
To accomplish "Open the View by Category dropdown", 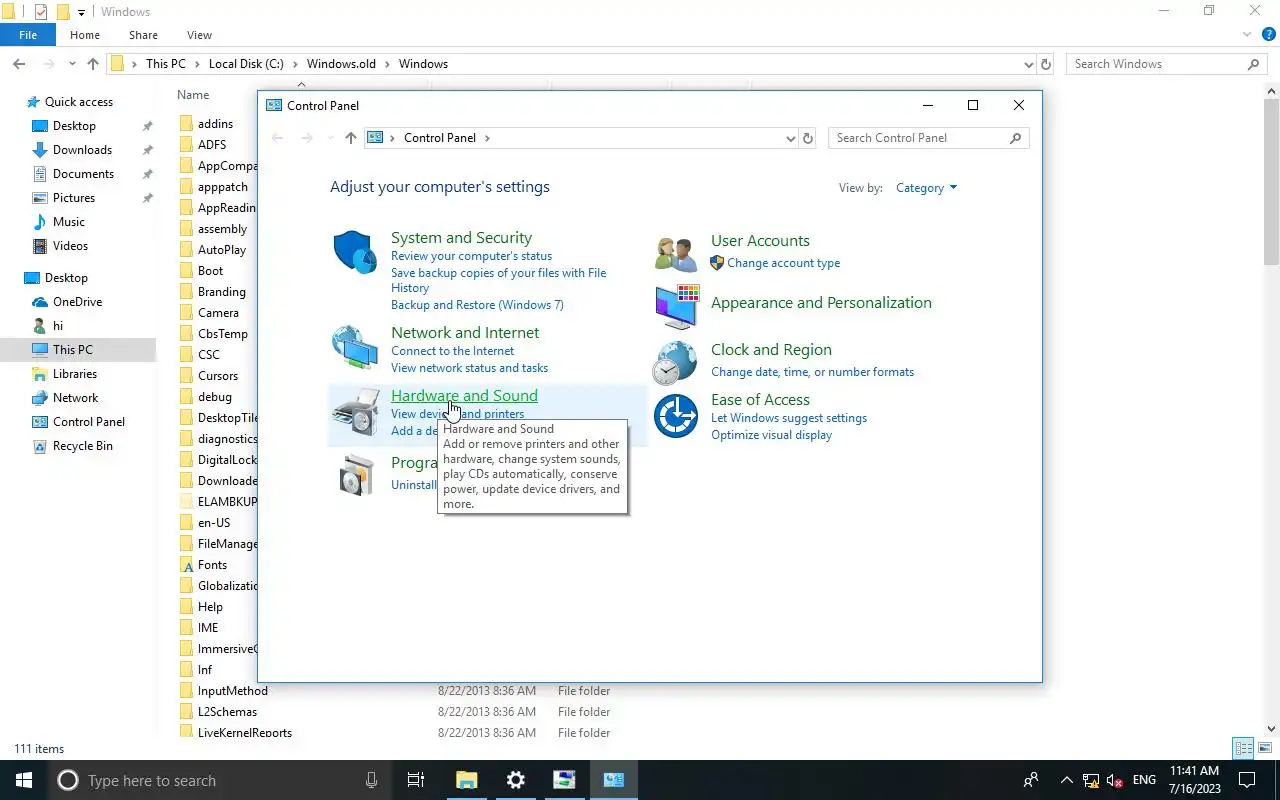I will pyautogui.click(x=926, y=188).
